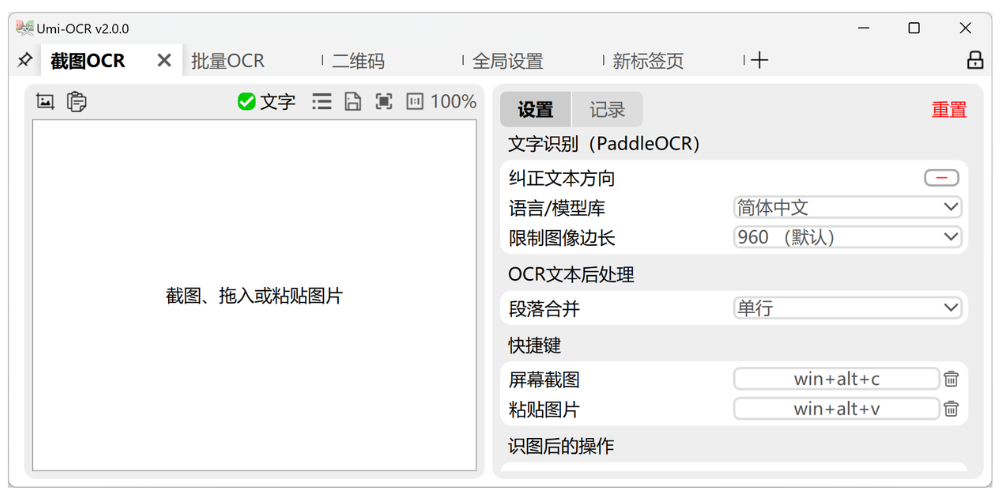1000x500 pixels.
Task: Open the 段落合并 dropdown
Action: (x=847, y=308)
